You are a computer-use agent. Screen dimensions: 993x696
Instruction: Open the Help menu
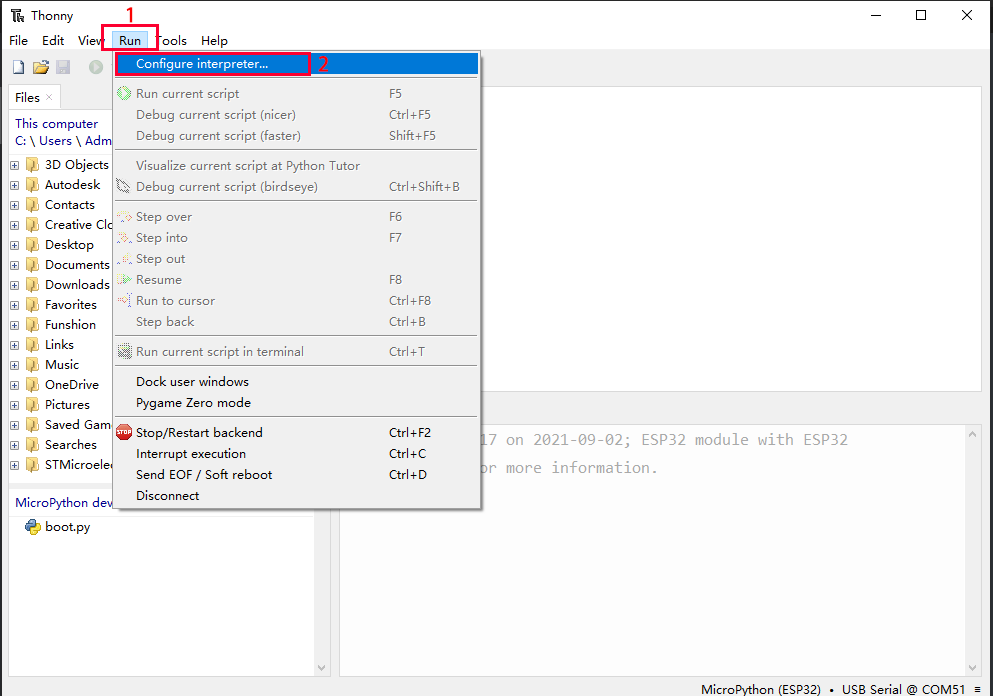point(214,41)
